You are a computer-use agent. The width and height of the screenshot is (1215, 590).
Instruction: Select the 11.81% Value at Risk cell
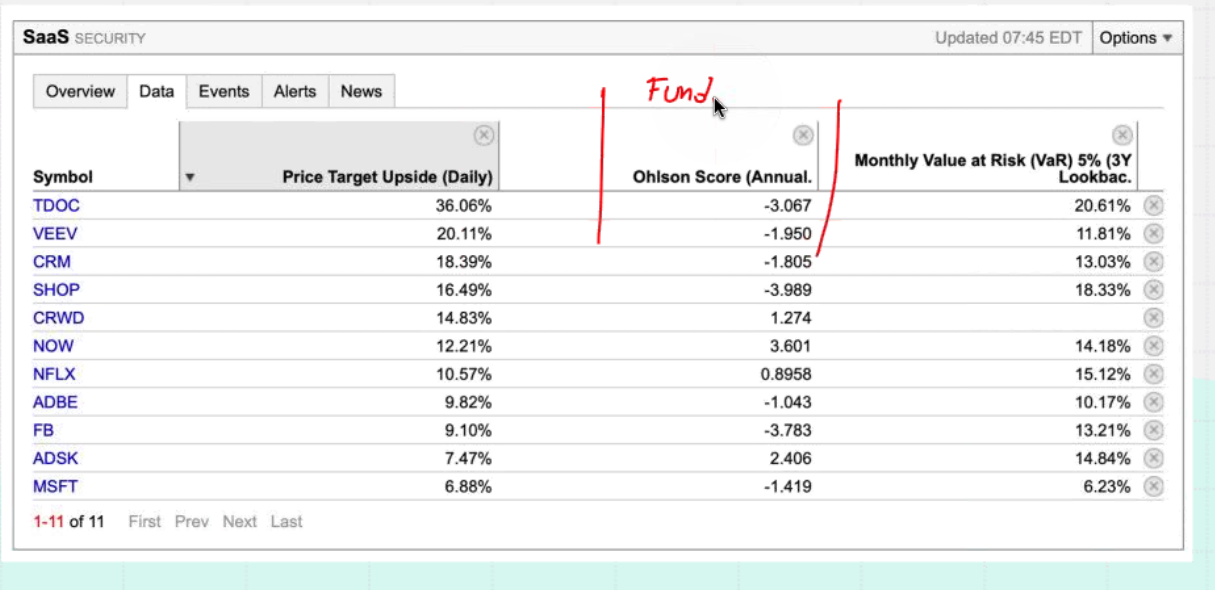1105,233
